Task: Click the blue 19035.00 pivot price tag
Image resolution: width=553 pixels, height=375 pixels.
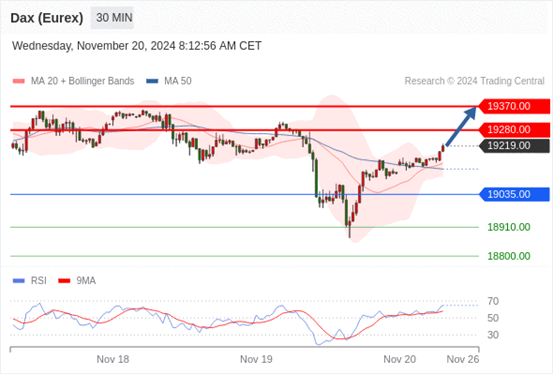Action: point(514,194)
